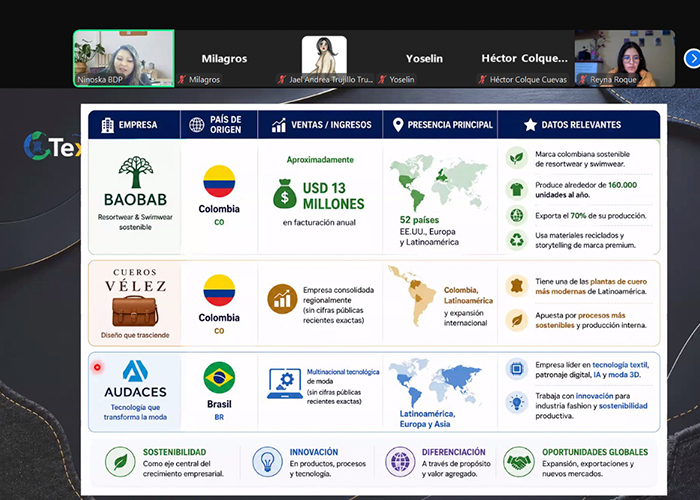Image resolution: width=700 pixels, height=500 pixels.
Task: Click the Latinoamérica, Europa y Asia text
Action: [427, 419]
